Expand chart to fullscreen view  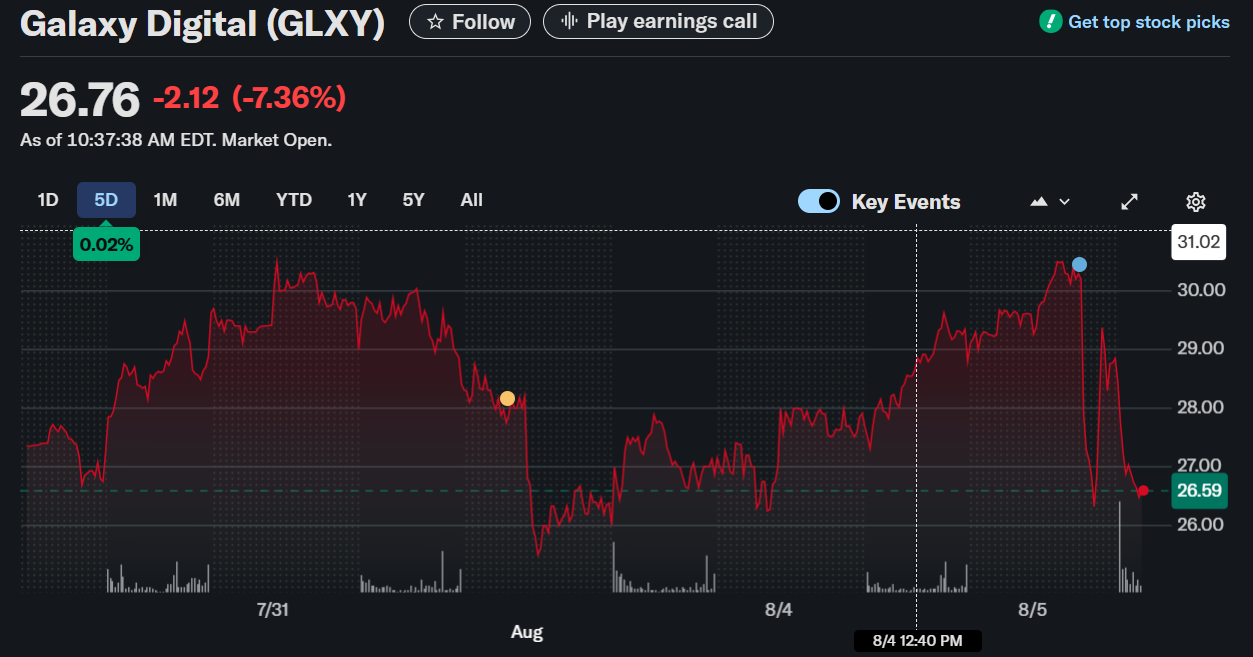click(1129, 202)
